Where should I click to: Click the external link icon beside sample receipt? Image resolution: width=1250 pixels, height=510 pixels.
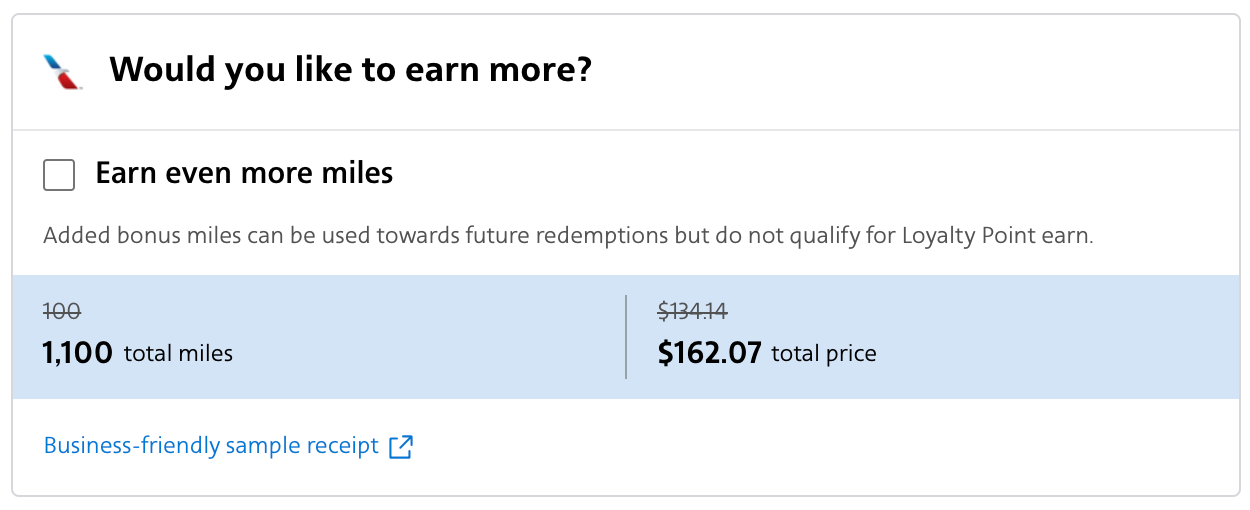(400, 446)
